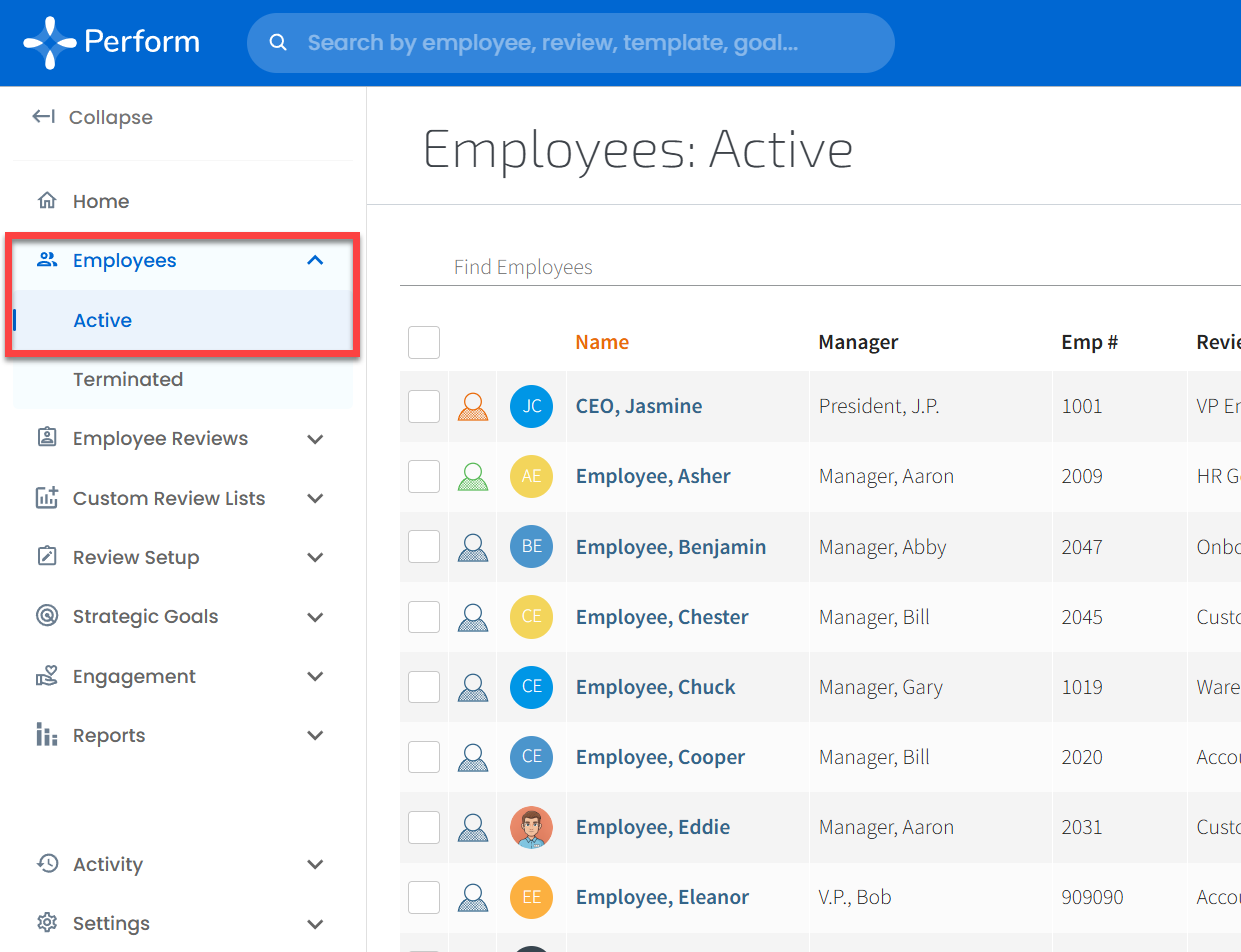Click the Collapse sidebar arrow icon

point(43,117)
